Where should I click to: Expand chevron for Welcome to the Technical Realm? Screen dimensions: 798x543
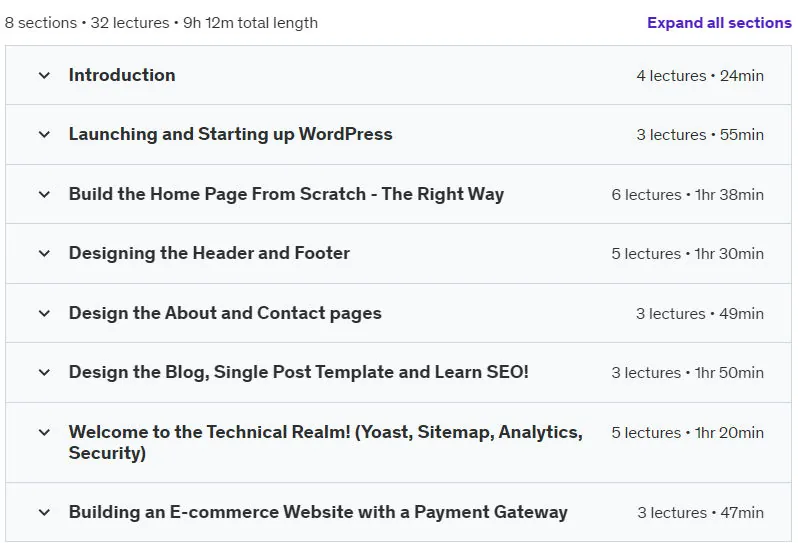click(x=44, y=433)
